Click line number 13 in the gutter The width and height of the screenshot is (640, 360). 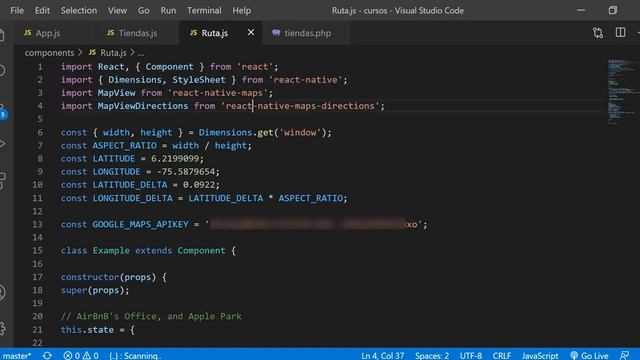tap(38, 224)
